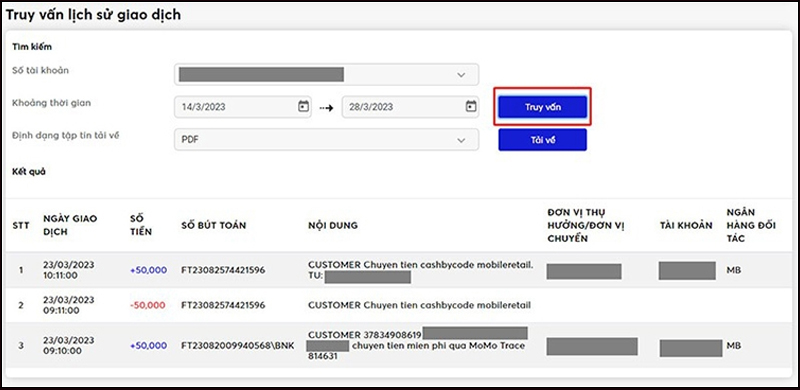The width and height of the screenshot is (800, 390).
Task: Open the end date calendar icon
Action: [471, 106]
